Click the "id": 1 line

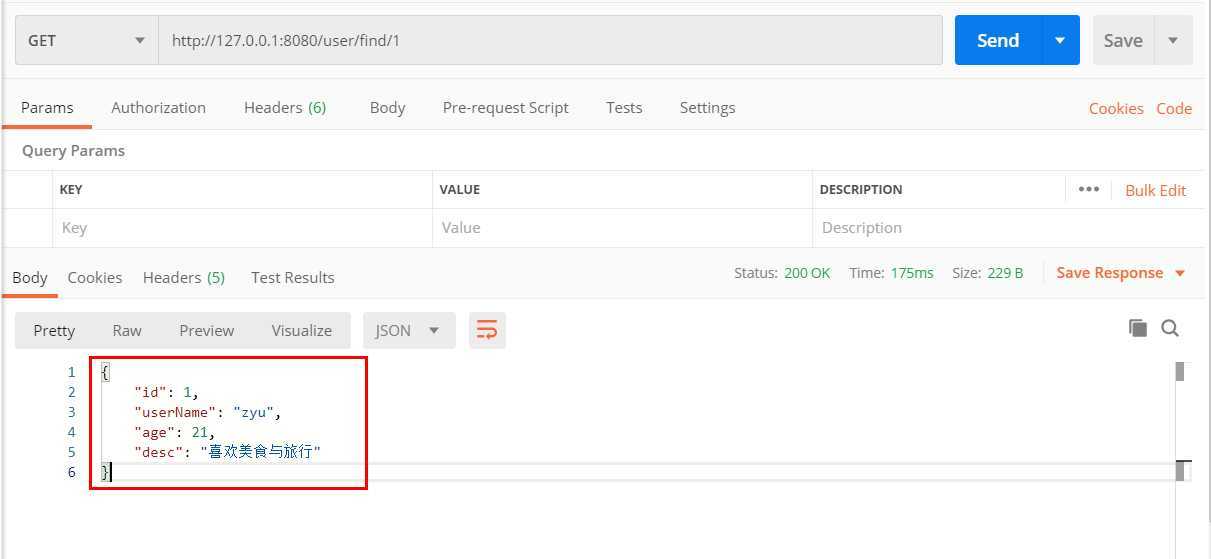166,392
